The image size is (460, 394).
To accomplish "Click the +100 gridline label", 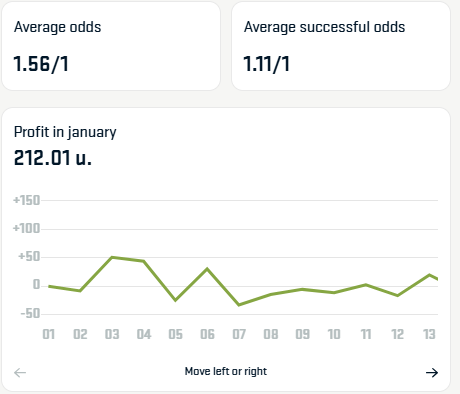I will [x=27, y=229].
